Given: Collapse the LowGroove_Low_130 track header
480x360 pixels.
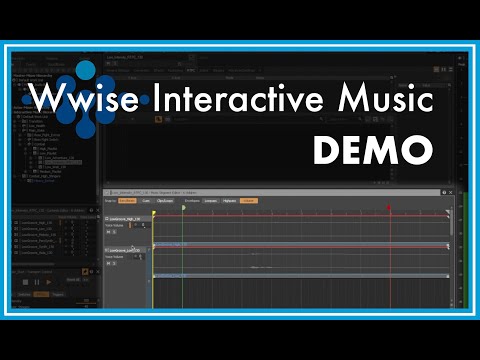Looking at the screenshot, I should 107,250.
